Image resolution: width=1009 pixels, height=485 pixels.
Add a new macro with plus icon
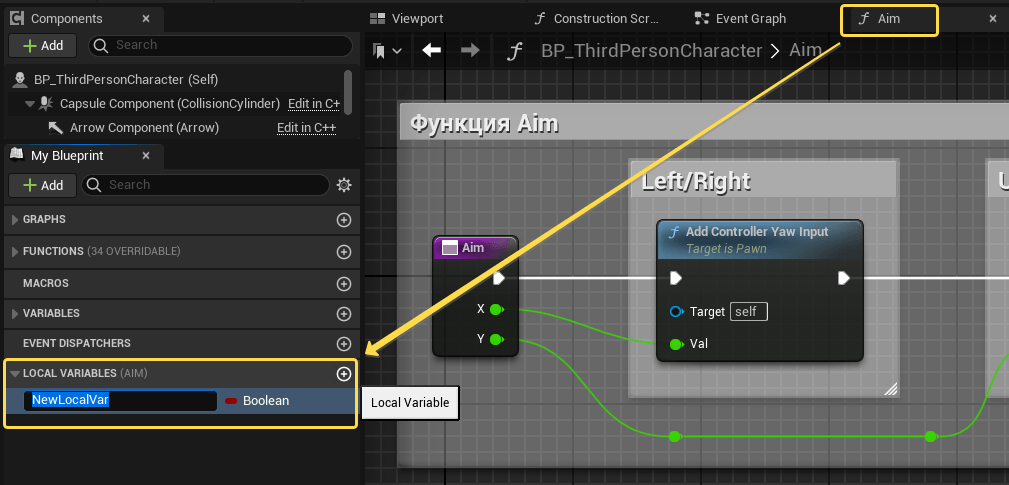pos(344,284)
